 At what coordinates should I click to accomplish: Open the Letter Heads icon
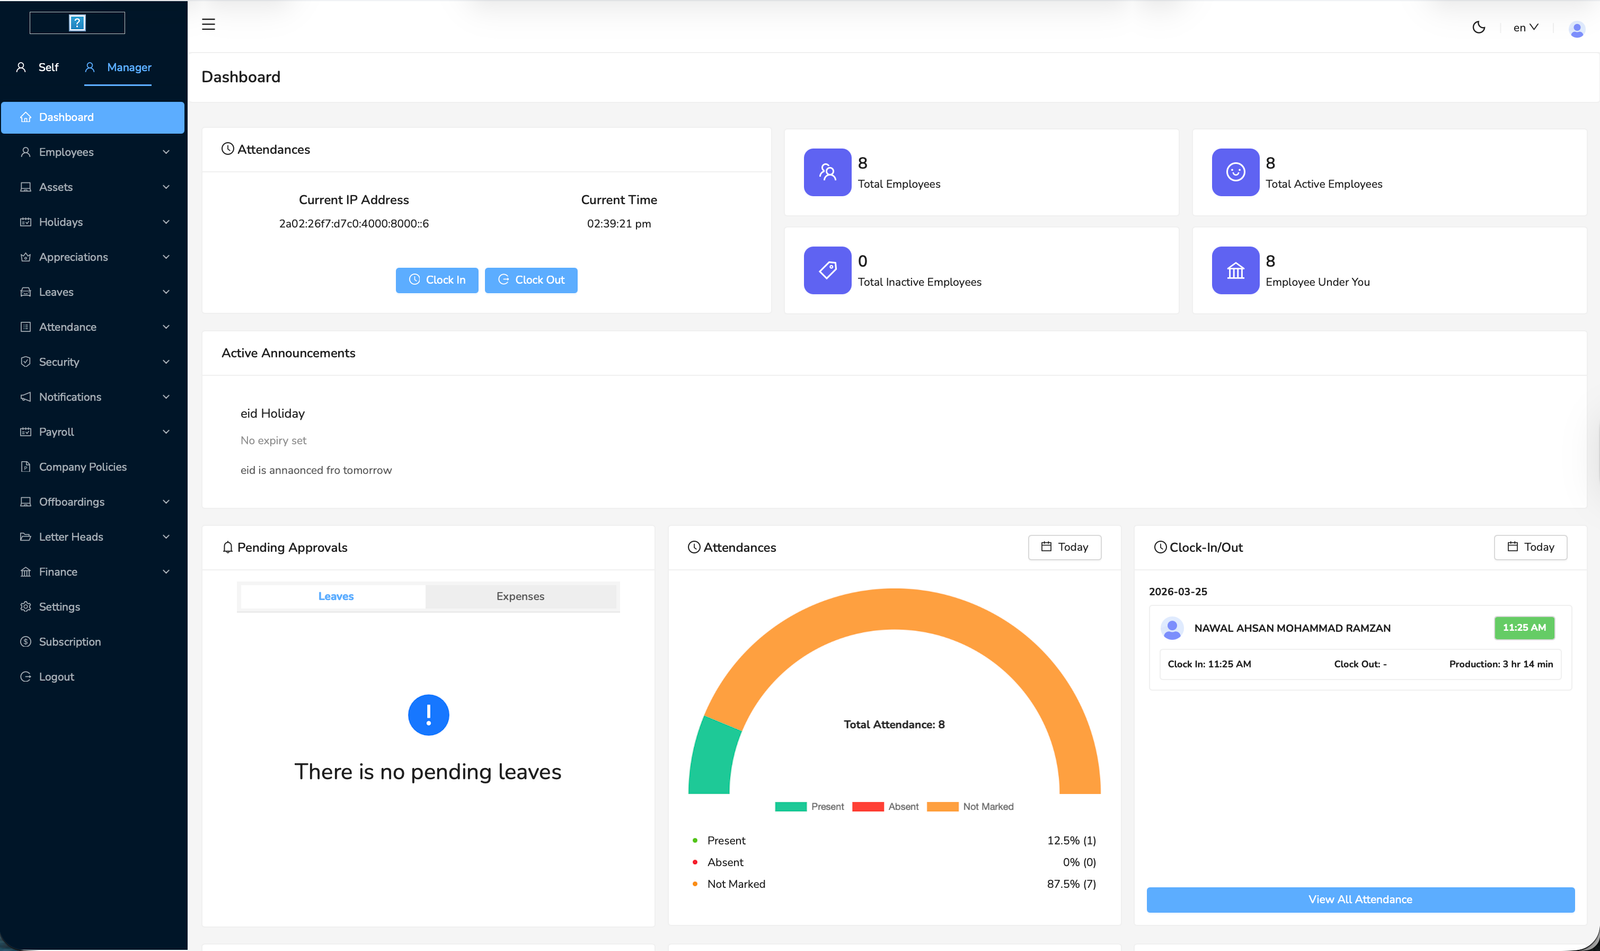pos(25,537)
